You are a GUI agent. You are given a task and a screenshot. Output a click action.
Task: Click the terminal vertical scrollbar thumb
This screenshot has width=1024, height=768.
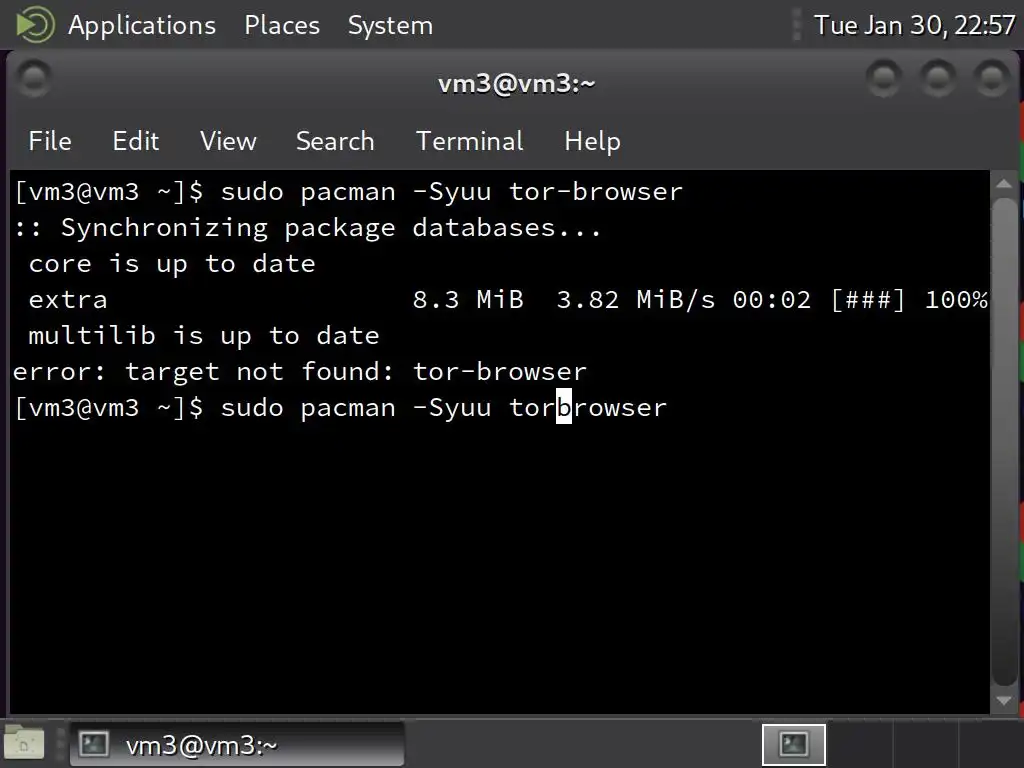1004,442
